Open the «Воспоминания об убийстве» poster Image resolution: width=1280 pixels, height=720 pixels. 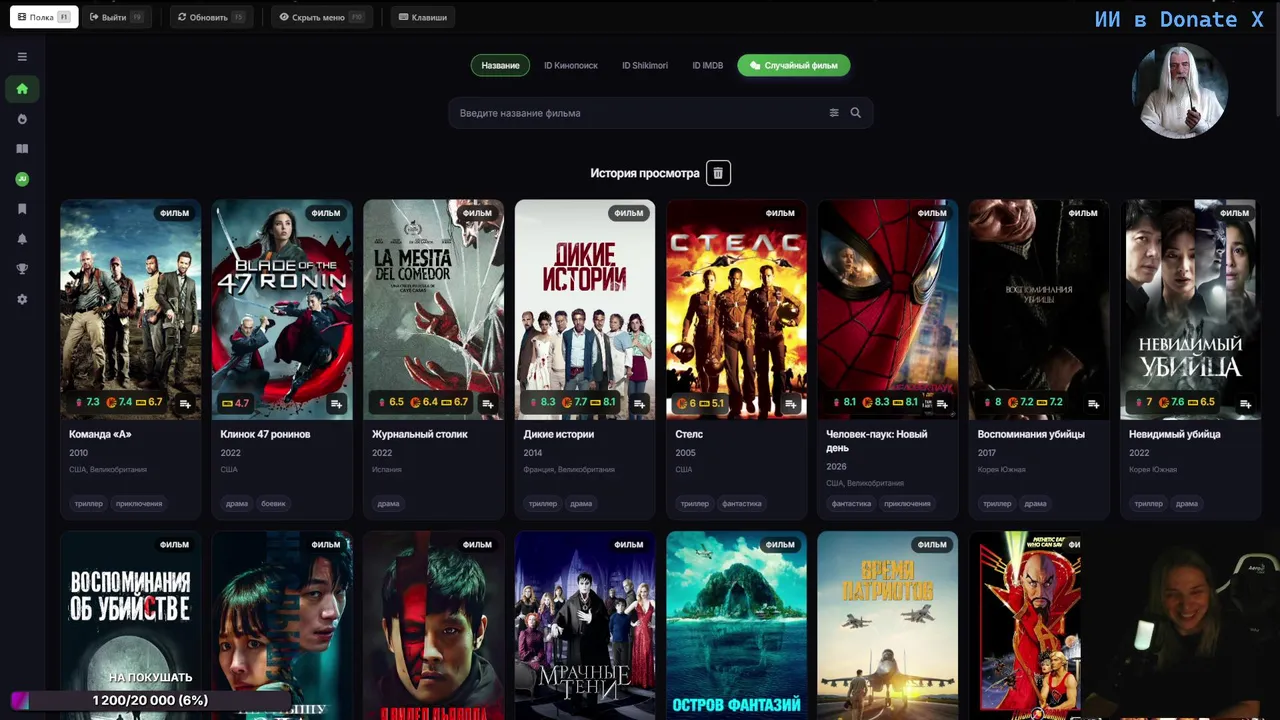coord(131,626)
